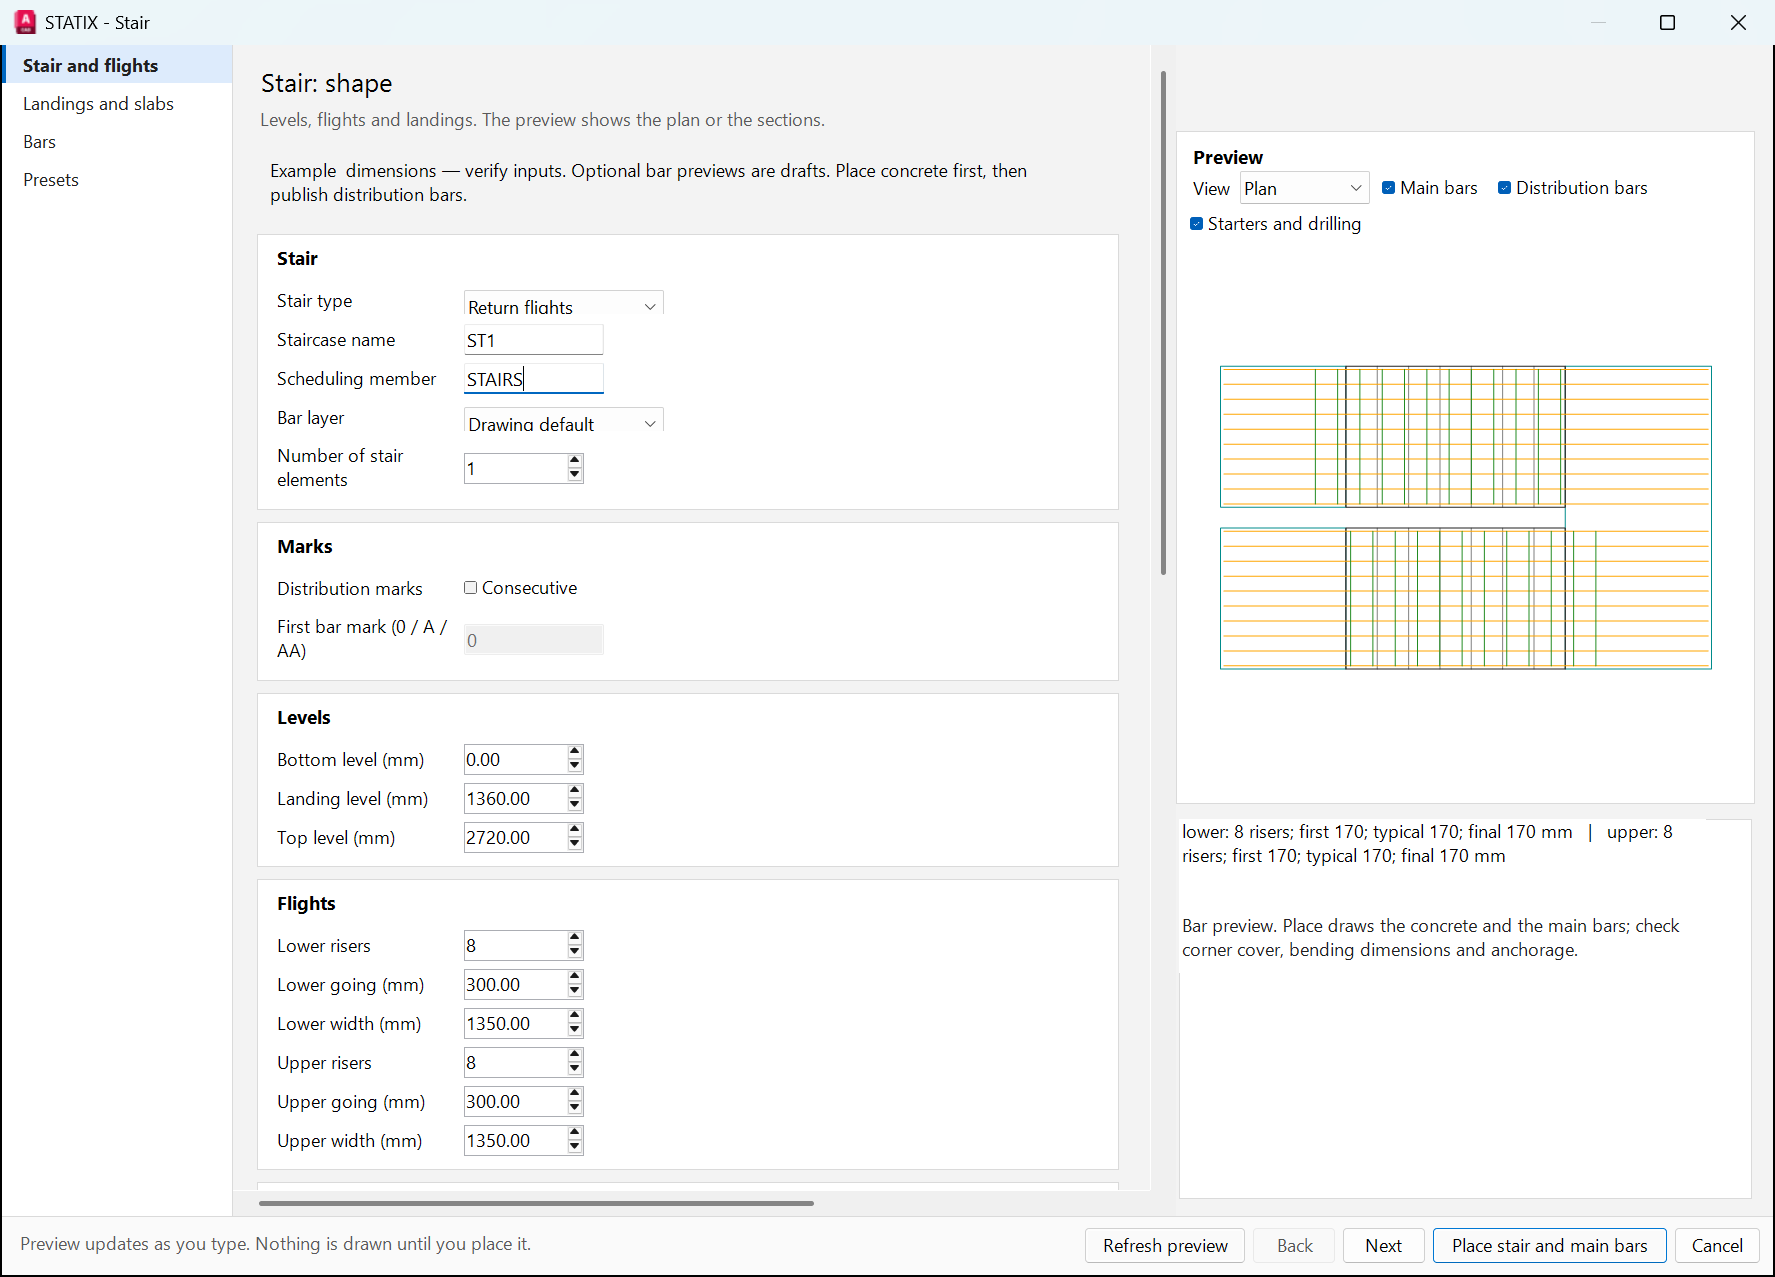The image size is (1775, 1277).
Task: Expand the Bar layer dropdown
Action: coord(564,423)
